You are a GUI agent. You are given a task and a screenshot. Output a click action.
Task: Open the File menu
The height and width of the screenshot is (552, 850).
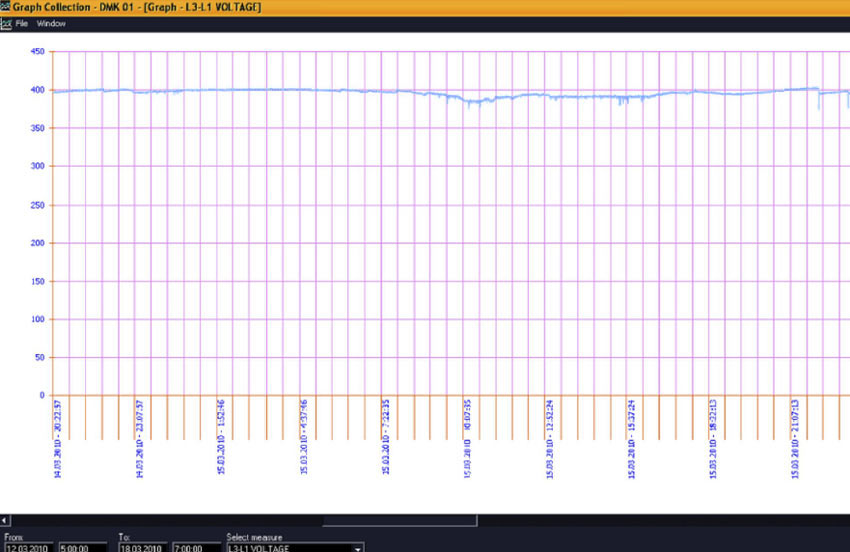pyautogui.click(x=22, y=23)
